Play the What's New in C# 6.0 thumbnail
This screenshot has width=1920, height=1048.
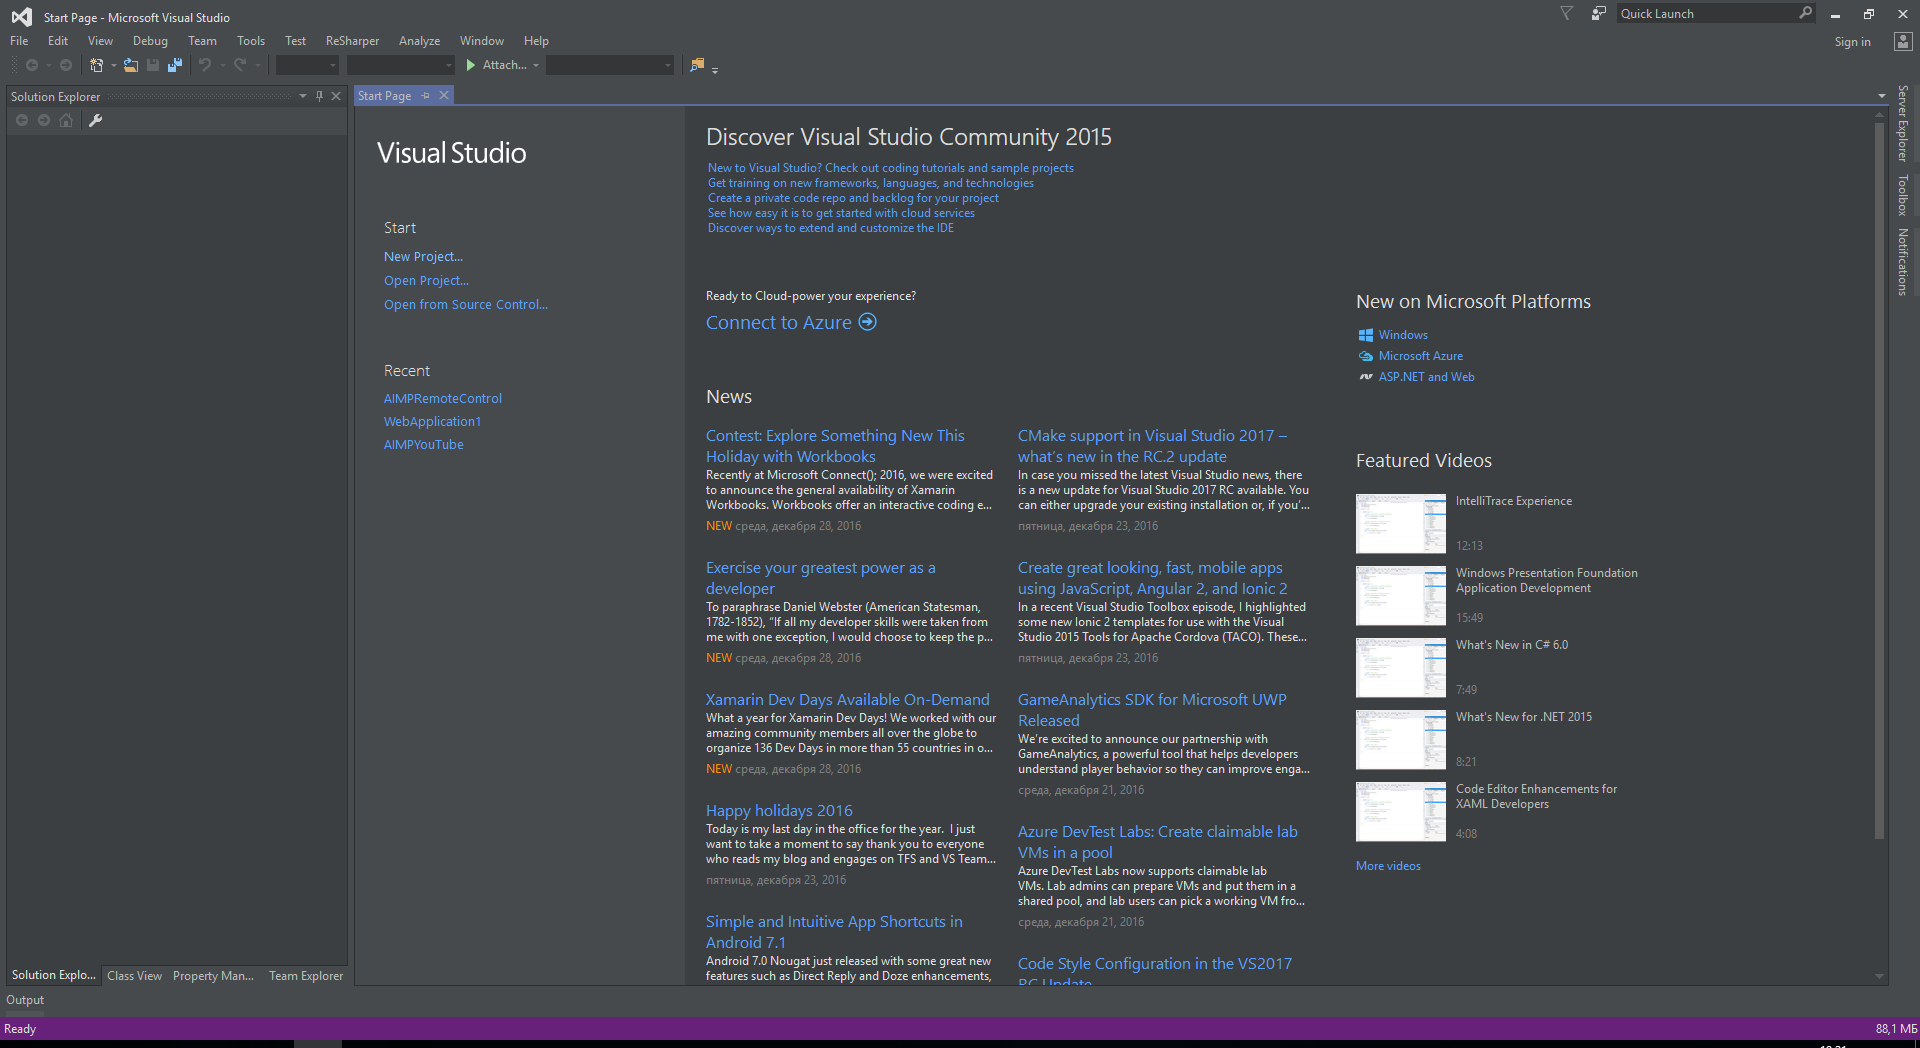point(1401,667)
